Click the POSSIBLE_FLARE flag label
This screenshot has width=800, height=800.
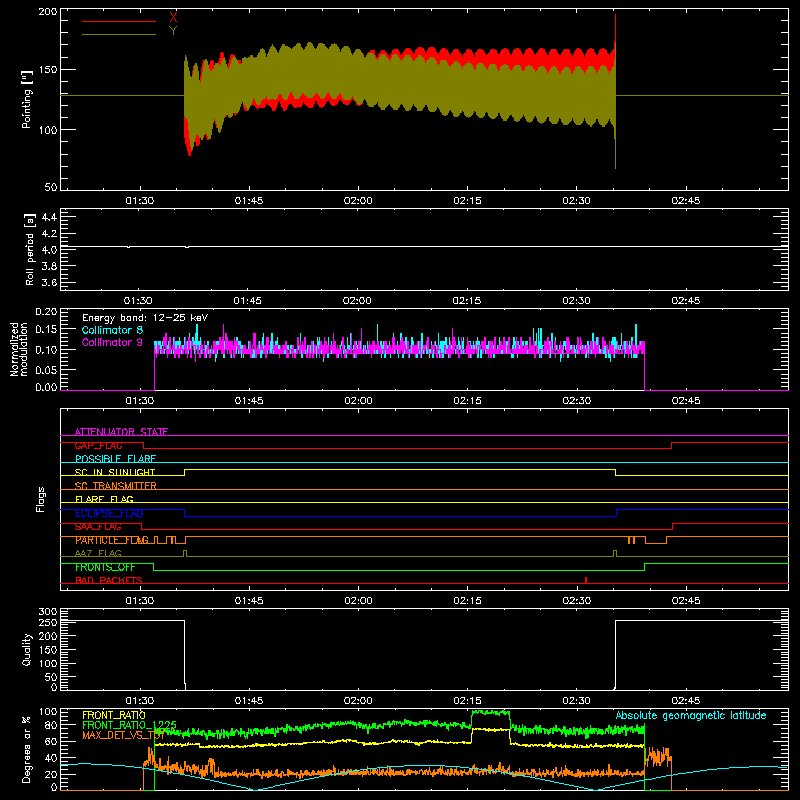tap(115, 459)
